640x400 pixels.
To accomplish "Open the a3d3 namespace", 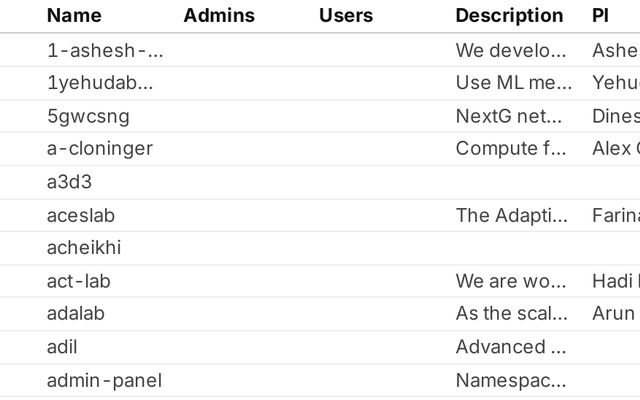I will tap(69, 182).
